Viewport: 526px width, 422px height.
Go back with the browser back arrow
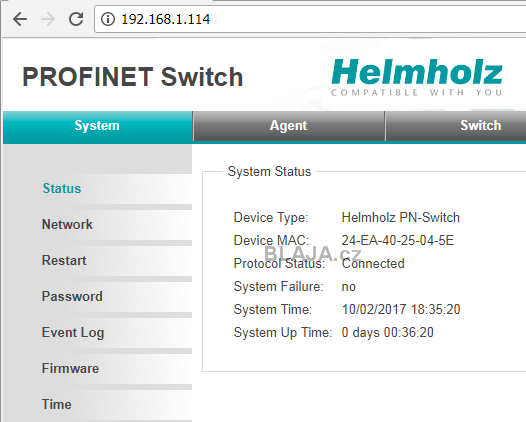pyautogui.click(x=20, y=19)
